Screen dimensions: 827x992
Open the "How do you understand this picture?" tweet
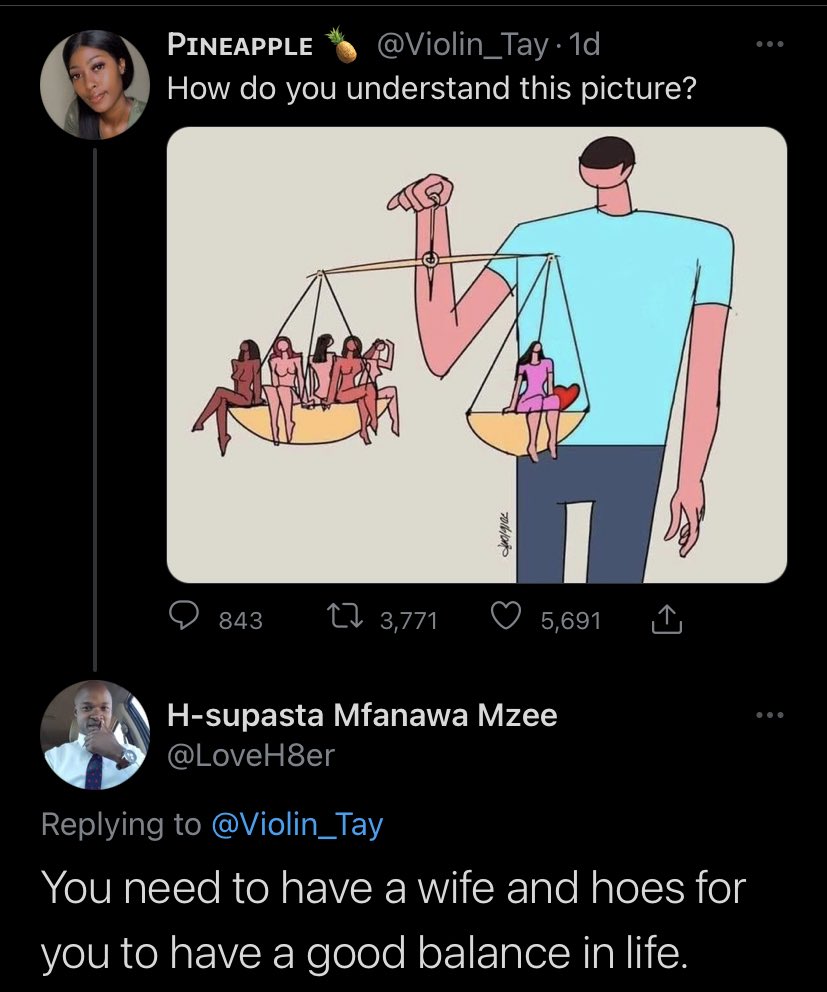tap(431, 89)
